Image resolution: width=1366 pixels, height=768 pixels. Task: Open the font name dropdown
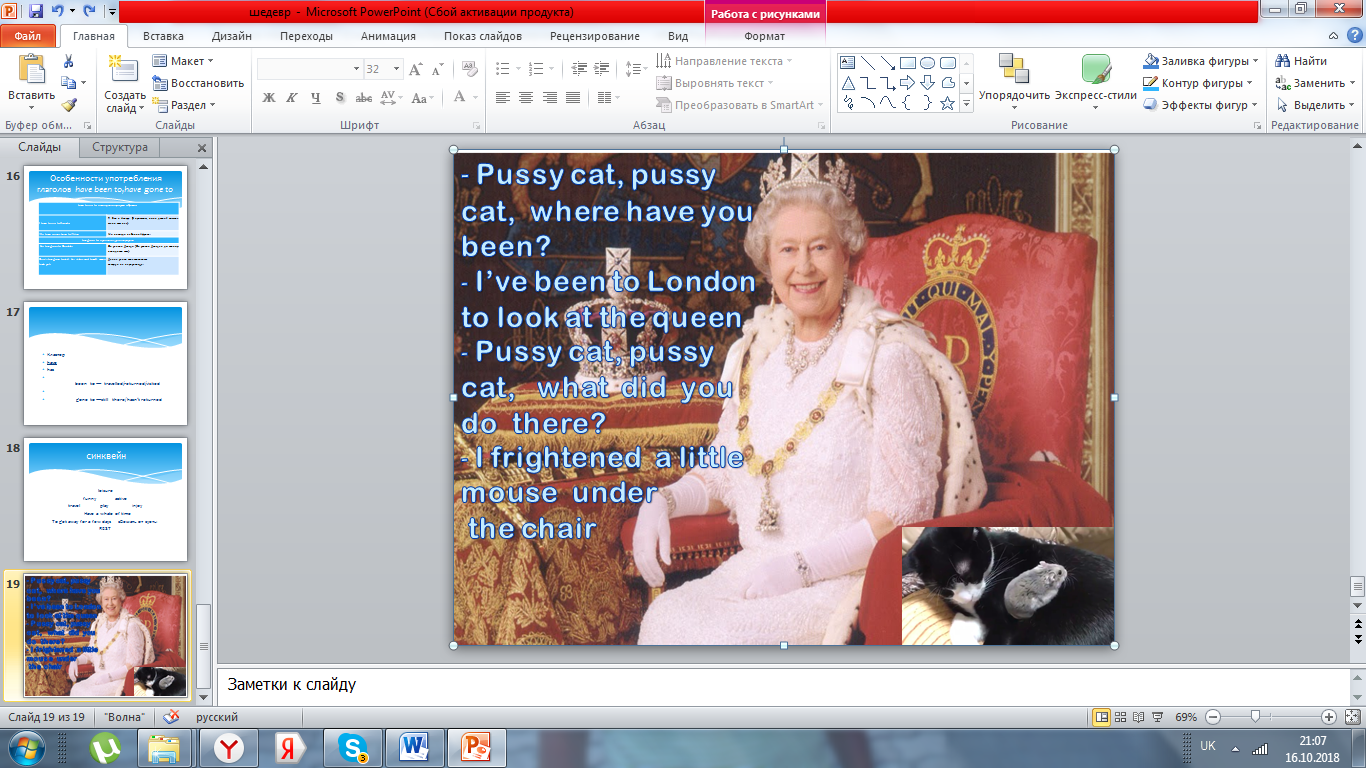(x=356, y=69)
